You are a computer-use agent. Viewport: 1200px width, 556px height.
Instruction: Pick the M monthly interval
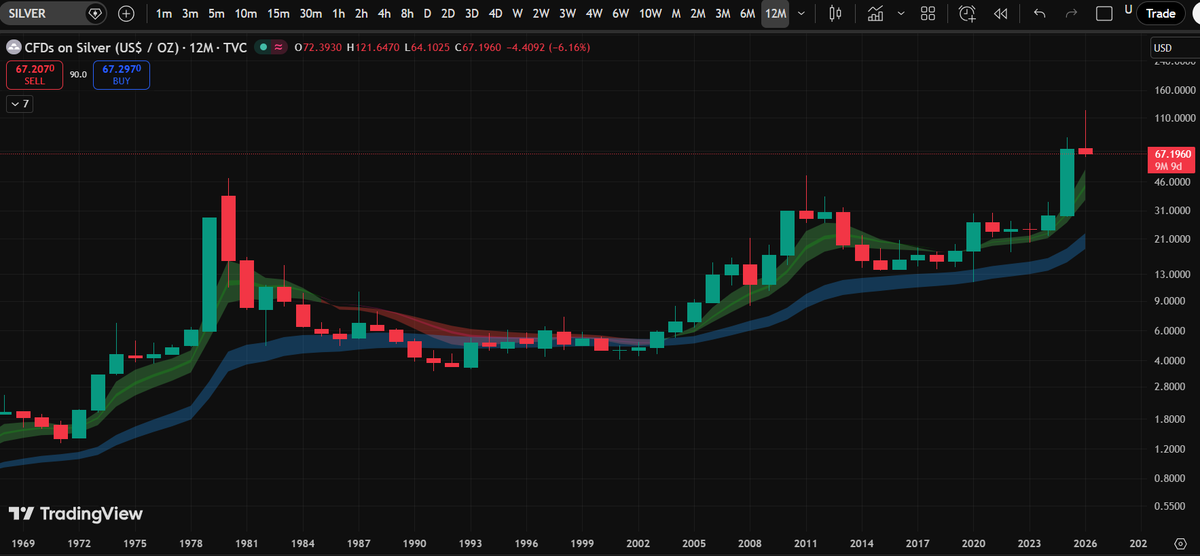click(x=677, y=14)
